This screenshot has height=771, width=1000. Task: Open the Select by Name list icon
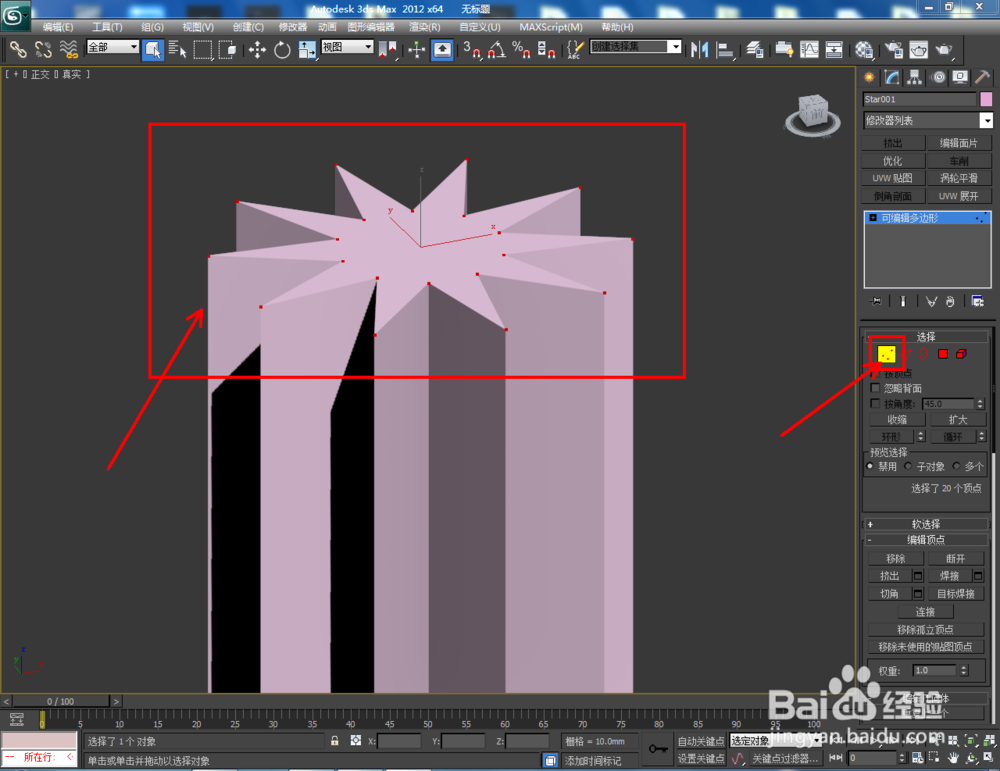(x=177, y=49)
